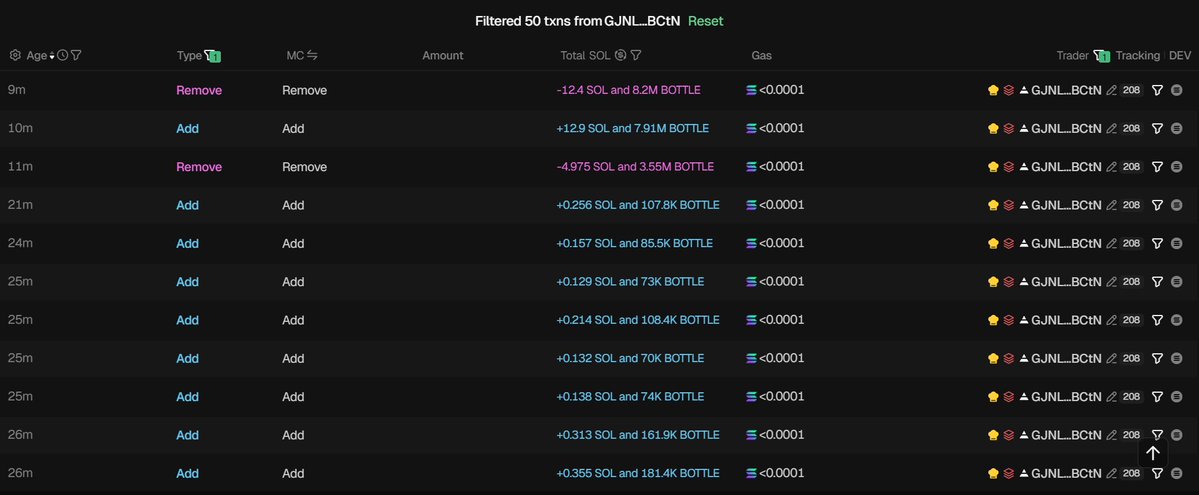Filter by trader in the 11m row
The width and height of the screenshot is (1199, 495).
coord(1157,167)
